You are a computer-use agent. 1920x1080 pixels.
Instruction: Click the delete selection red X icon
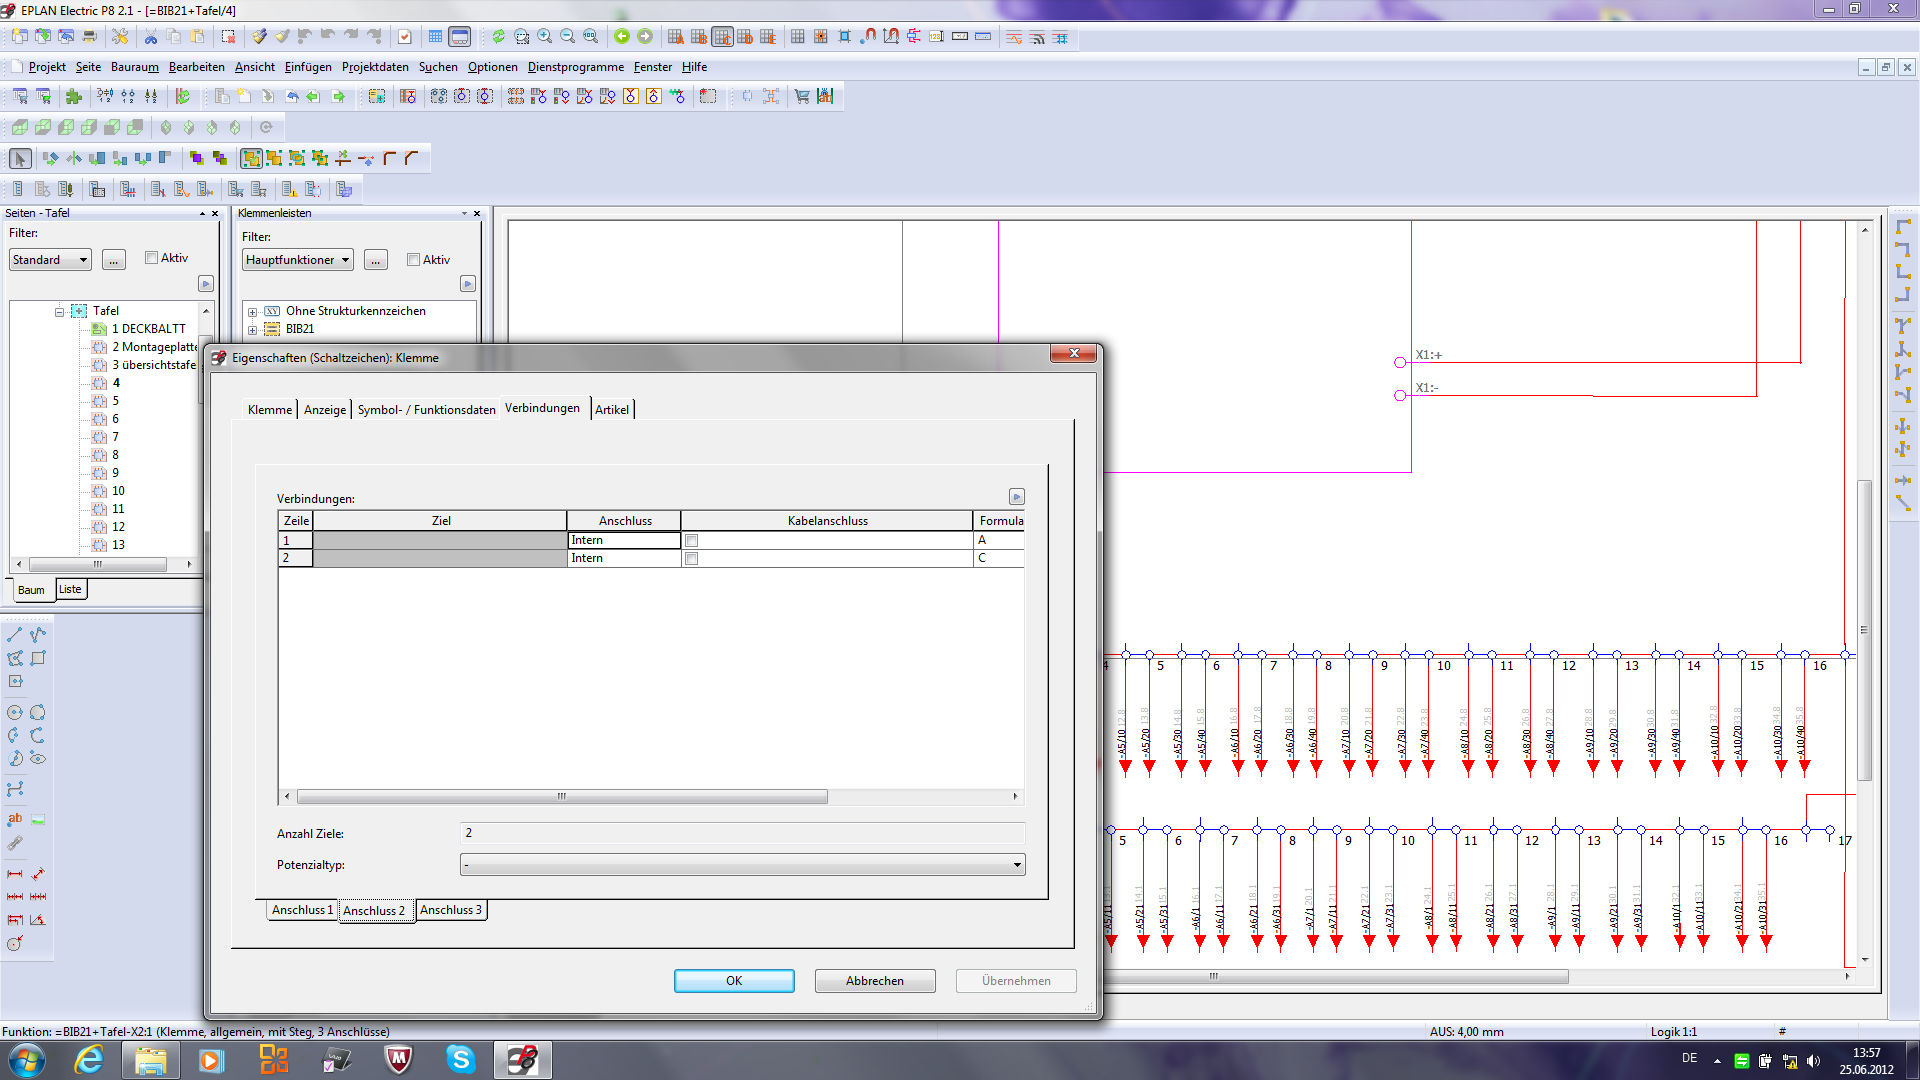click(228, 37)
